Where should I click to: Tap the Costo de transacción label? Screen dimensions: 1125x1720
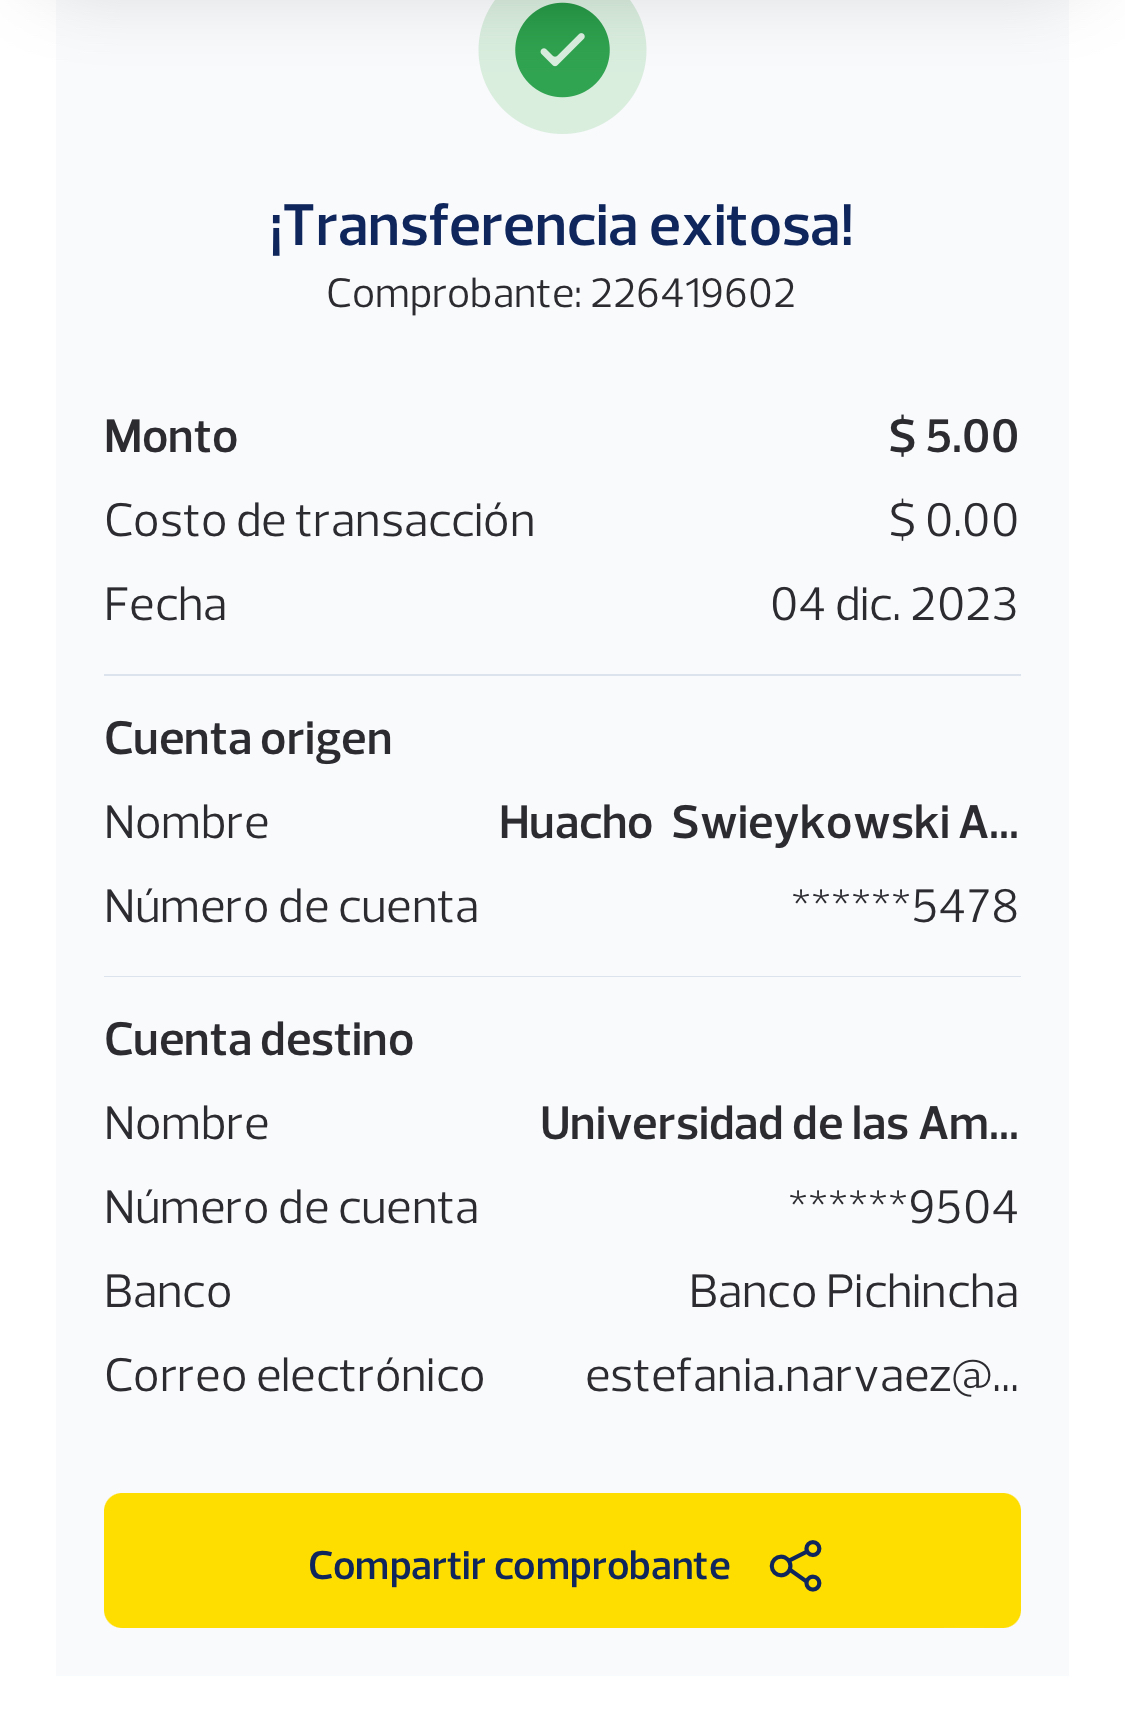point(319,521)
